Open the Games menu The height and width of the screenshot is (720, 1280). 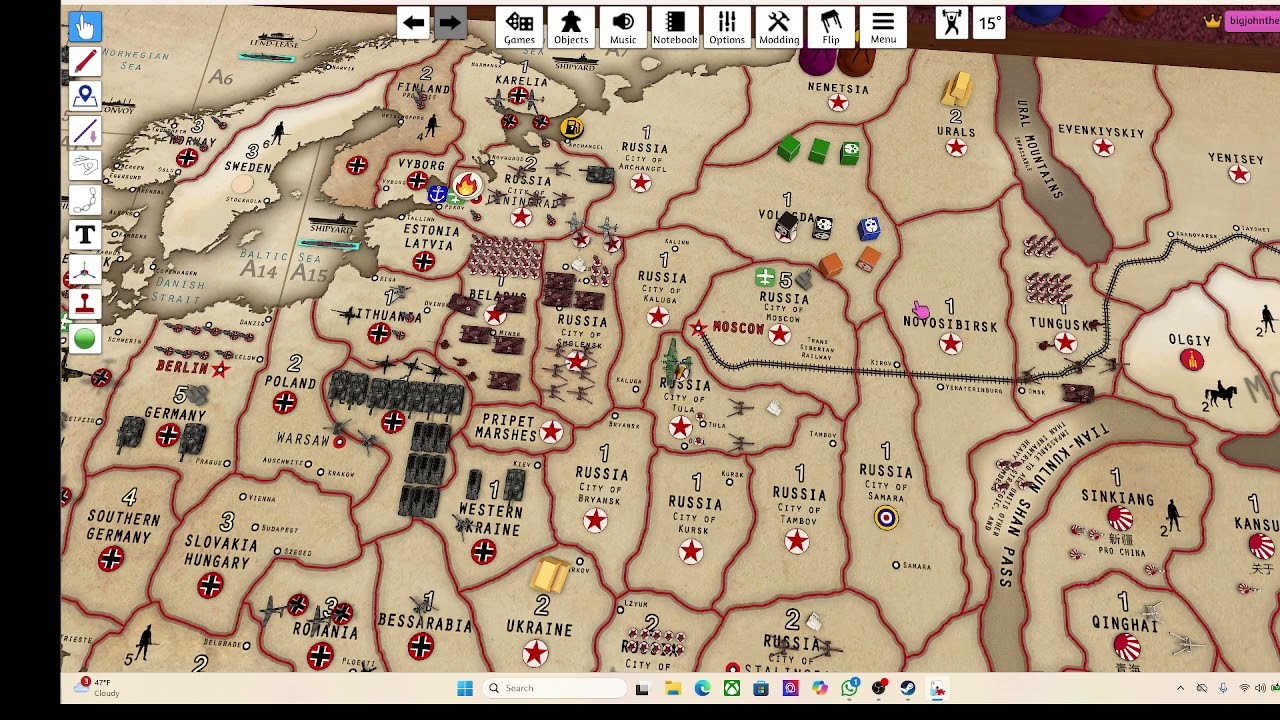pos(519,27)
